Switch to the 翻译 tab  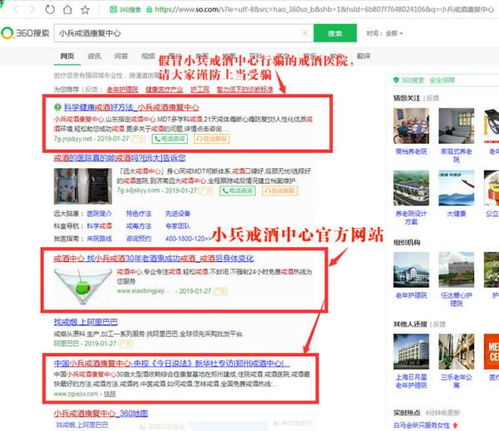(363, 56)
